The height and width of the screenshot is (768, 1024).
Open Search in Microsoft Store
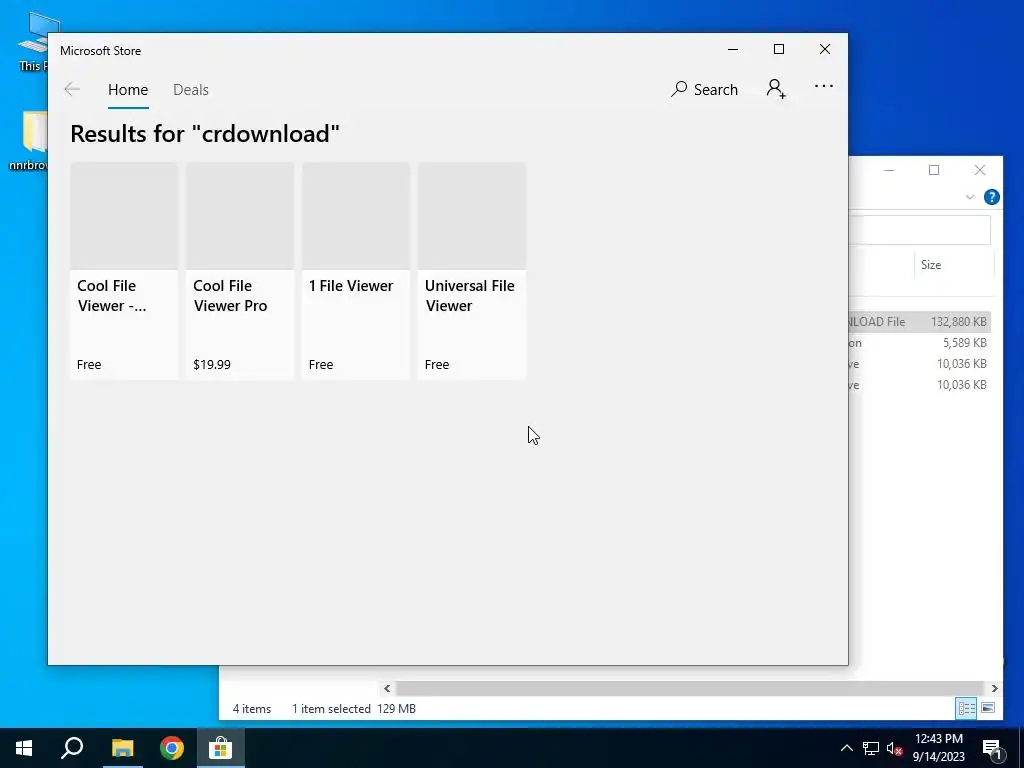tap(704, 89)
